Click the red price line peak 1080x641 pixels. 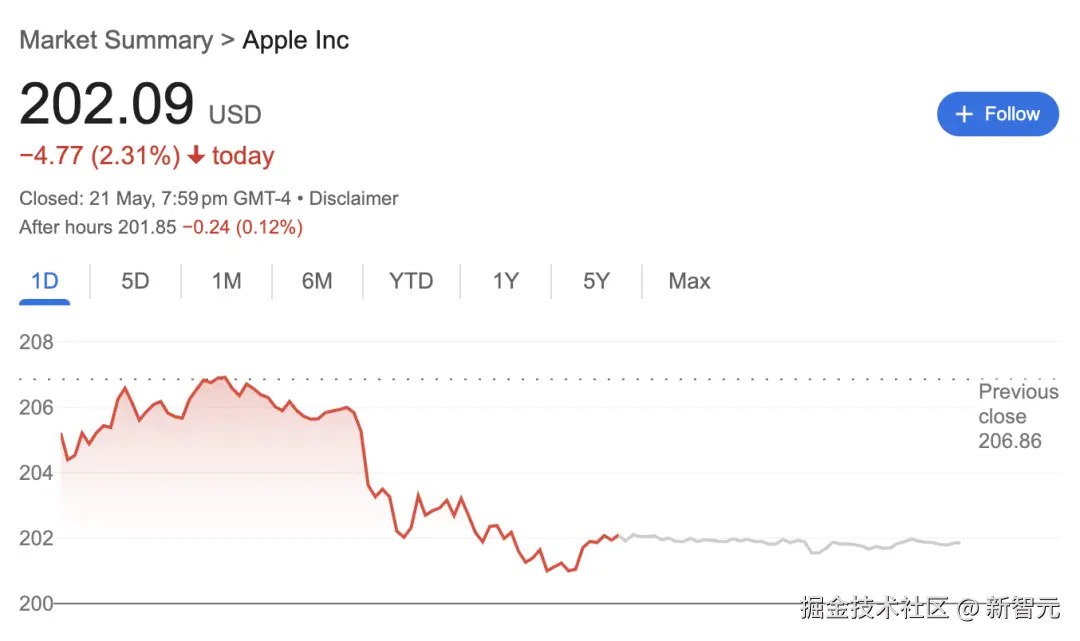(221, 378)
